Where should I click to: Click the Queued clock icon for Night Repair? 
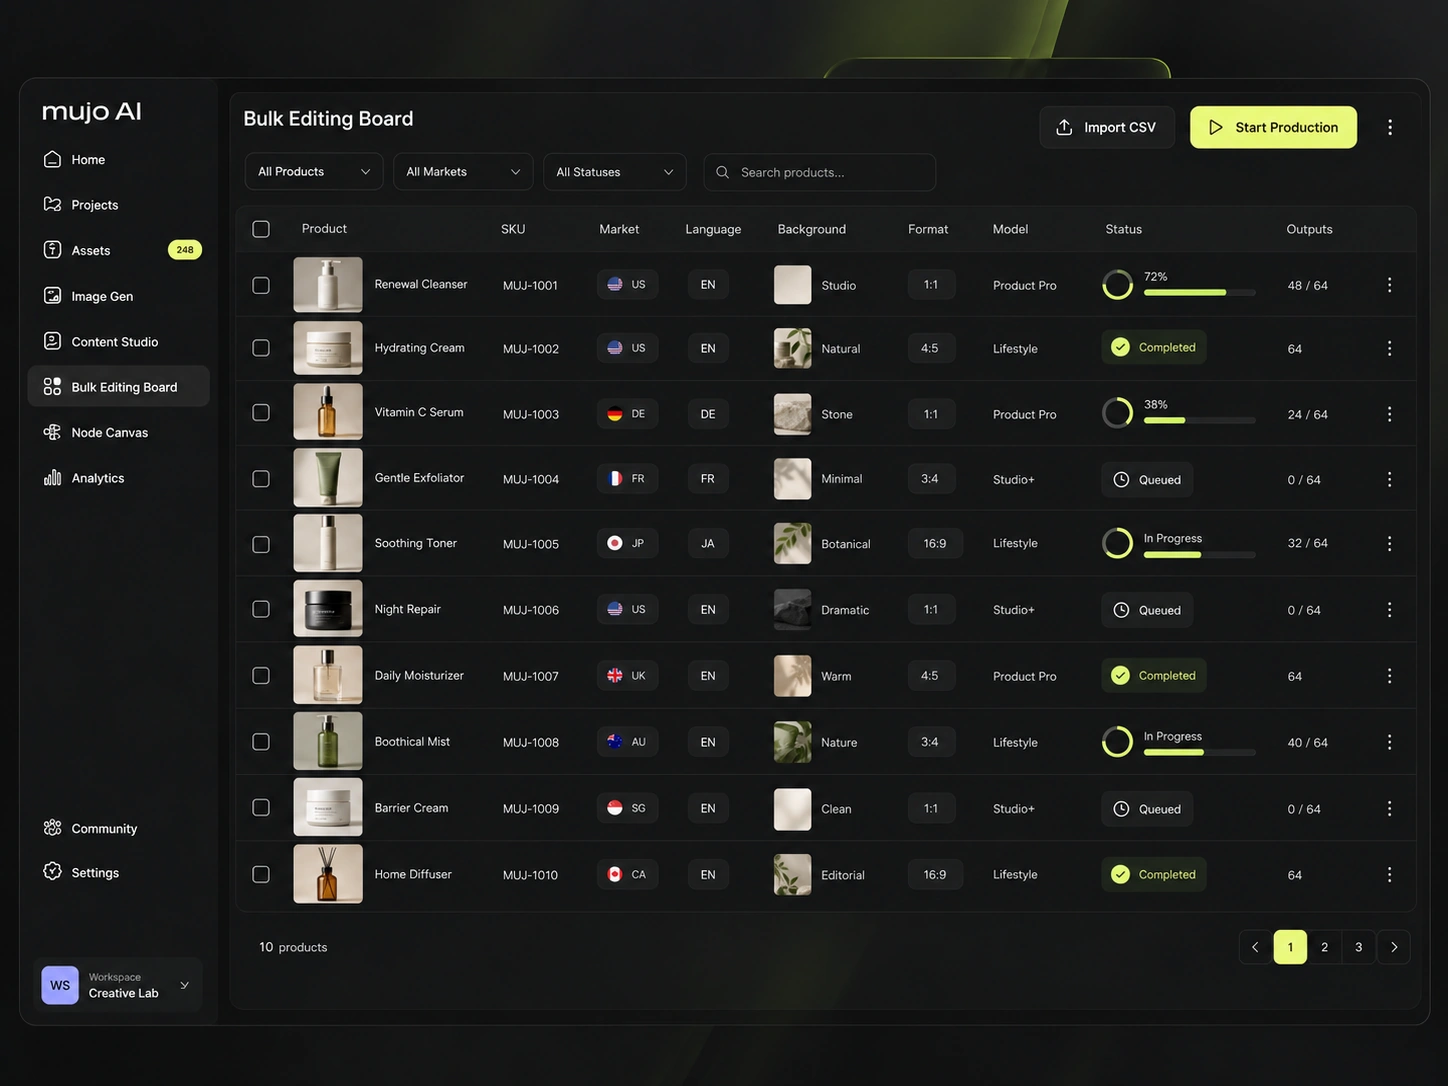[x=1121, y=610]
